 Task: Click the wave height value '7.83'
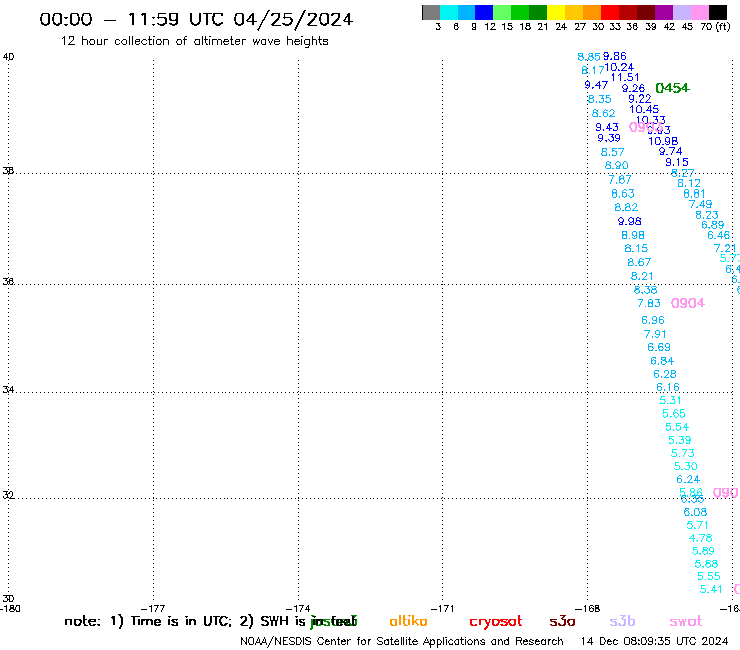click(x=649, y=304)
